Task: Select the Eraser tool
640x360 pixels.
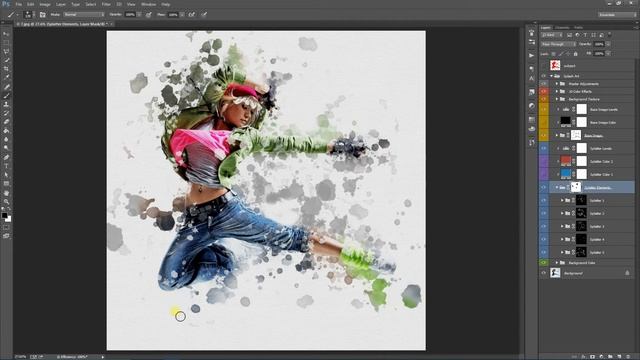Action: coord(6,122)
